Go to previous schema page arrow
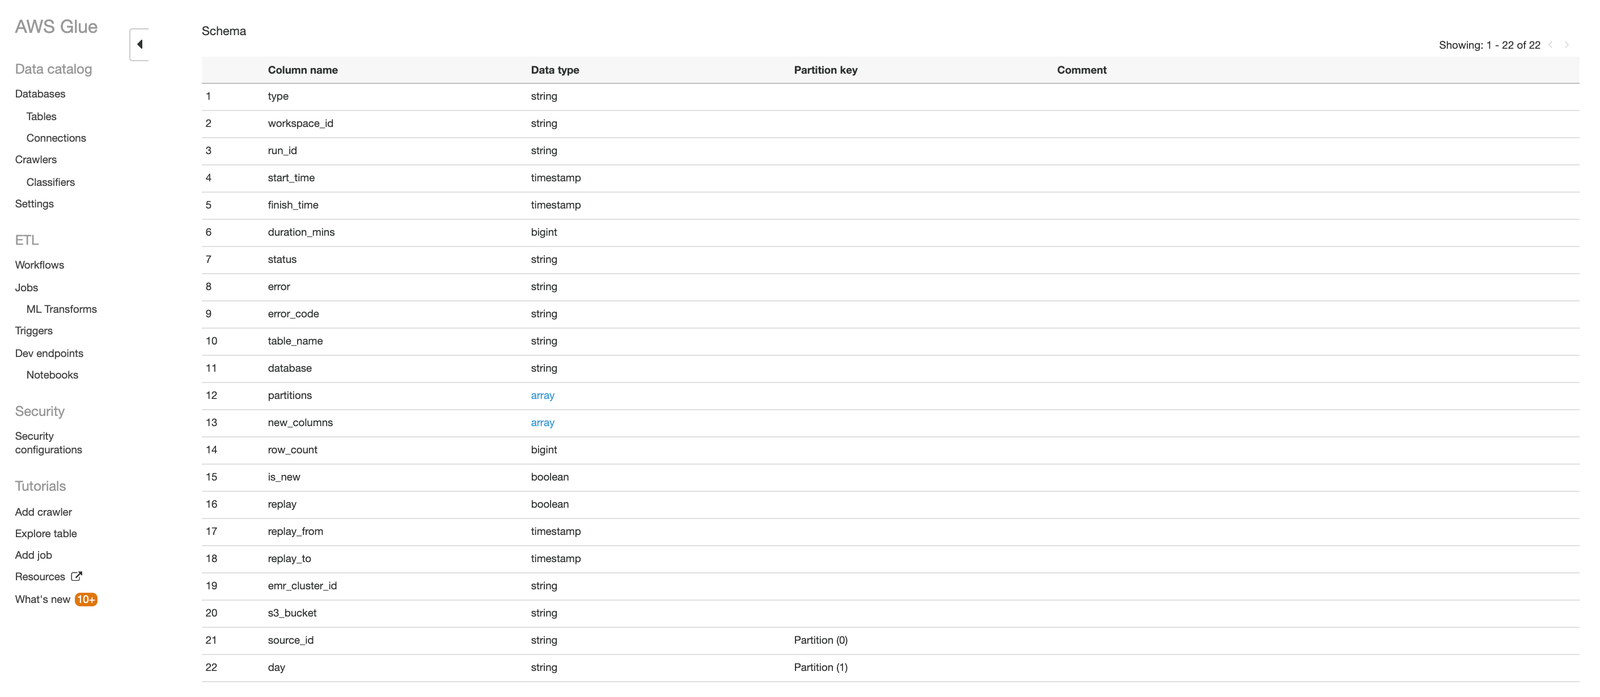1600x697 pixels. (1550, 45)
